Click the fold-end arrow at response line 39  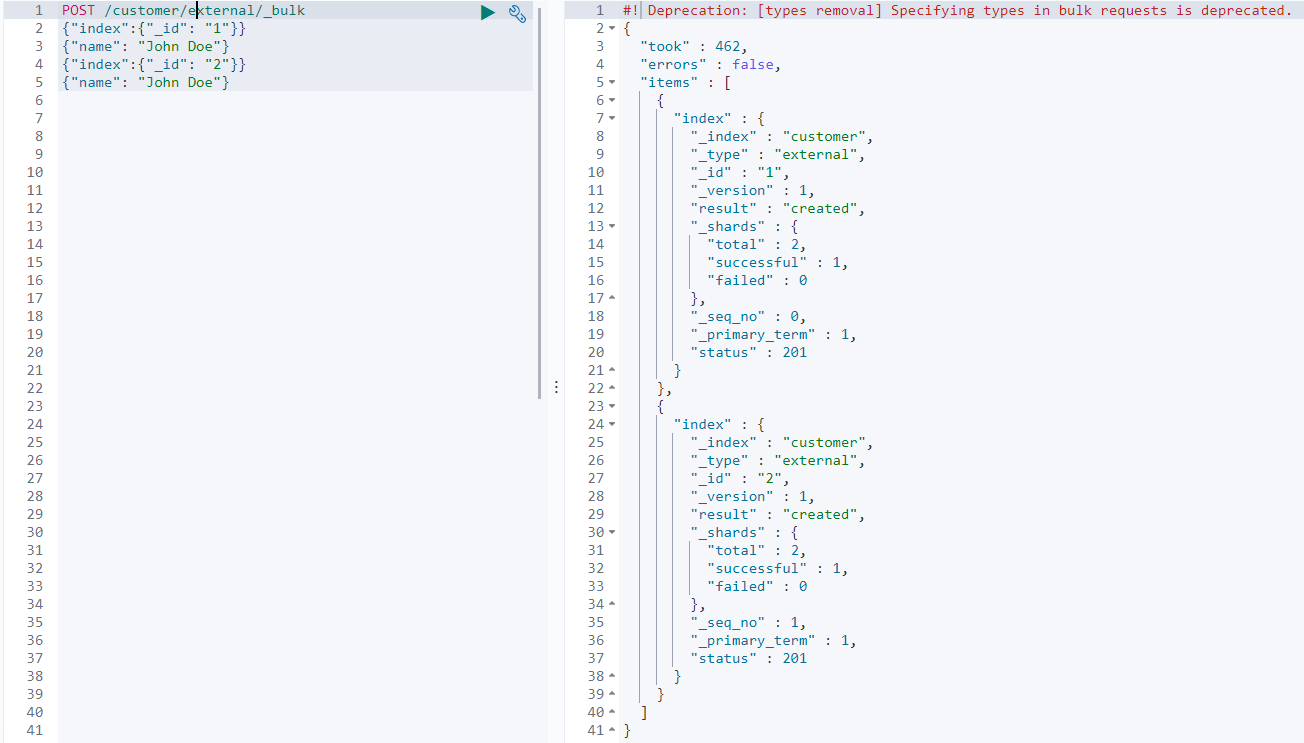tap(612, 694)
